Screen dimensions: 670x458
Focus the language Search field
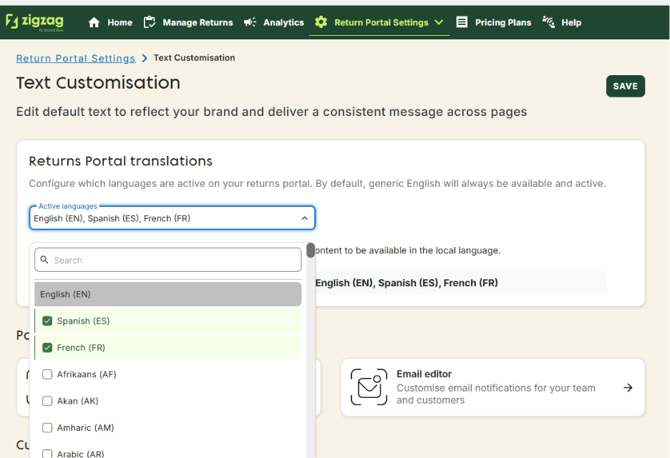(x=168, y=260)
